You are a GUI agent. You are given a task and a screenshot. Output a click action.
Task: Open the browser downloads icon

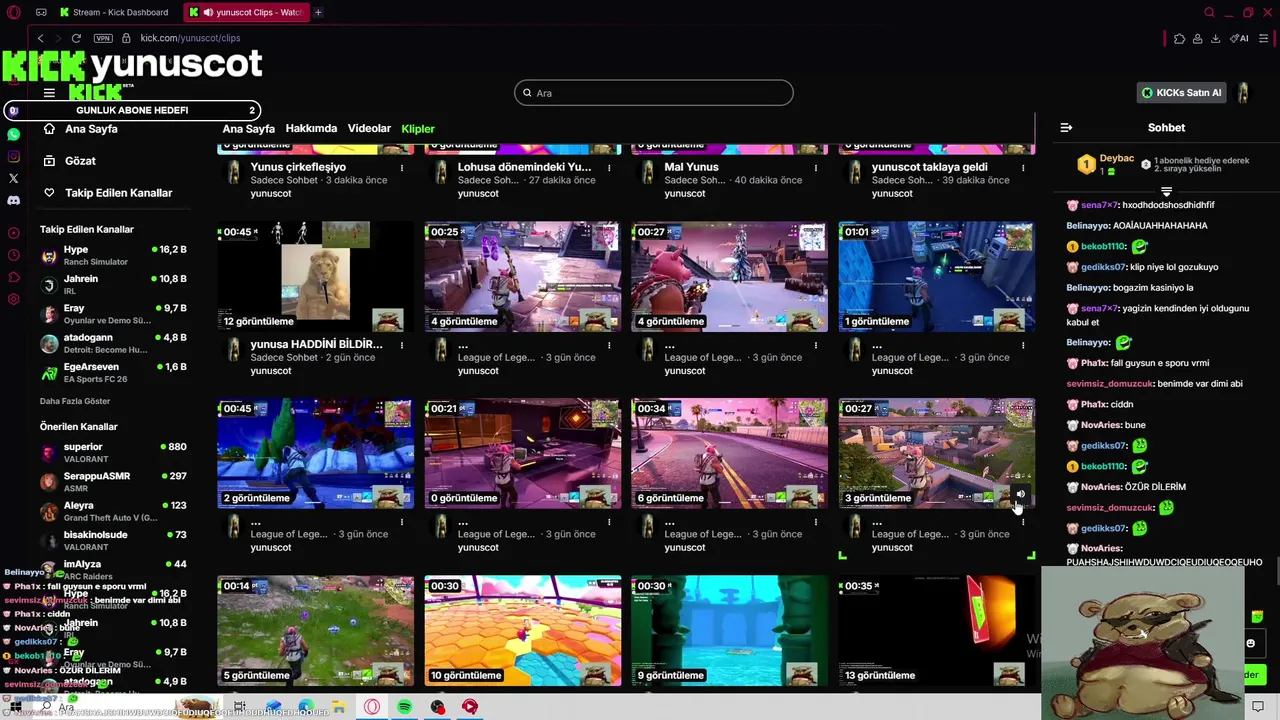coord(1215,38)
